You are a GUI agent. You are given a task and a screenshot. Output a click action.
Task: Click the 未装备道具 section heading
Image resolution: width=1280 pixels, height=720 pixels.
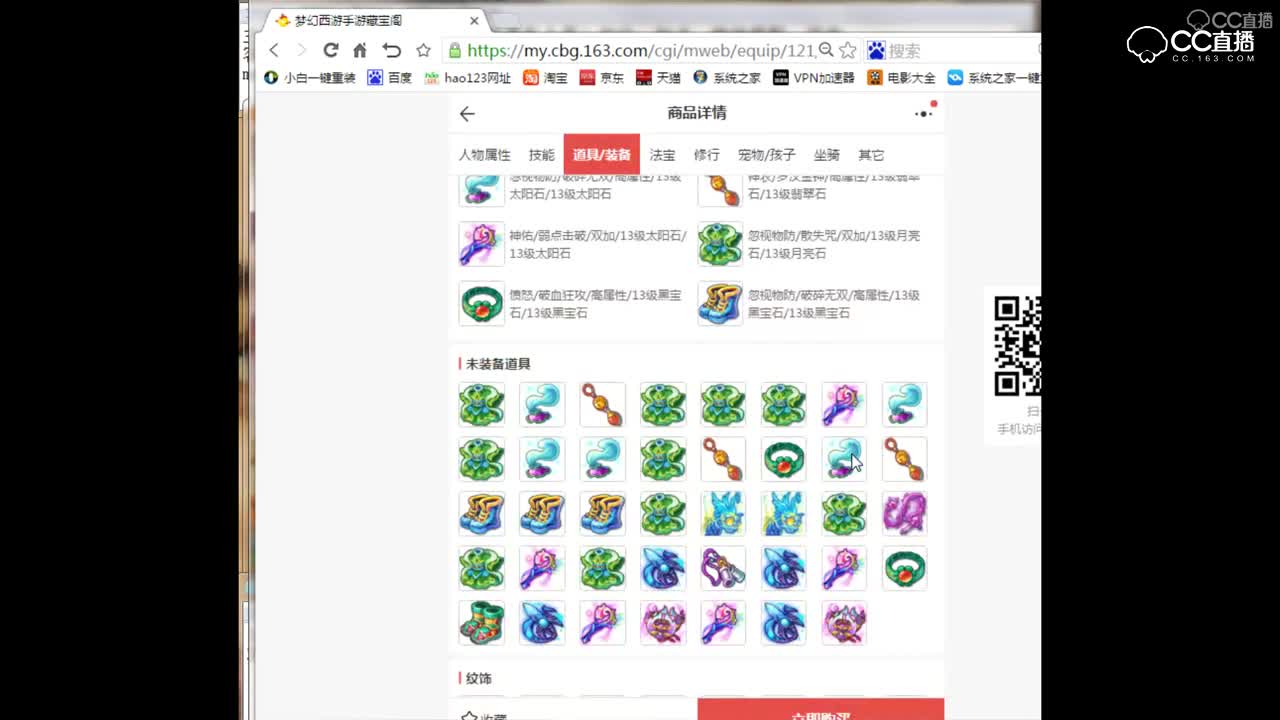click(x=498, y=364)
